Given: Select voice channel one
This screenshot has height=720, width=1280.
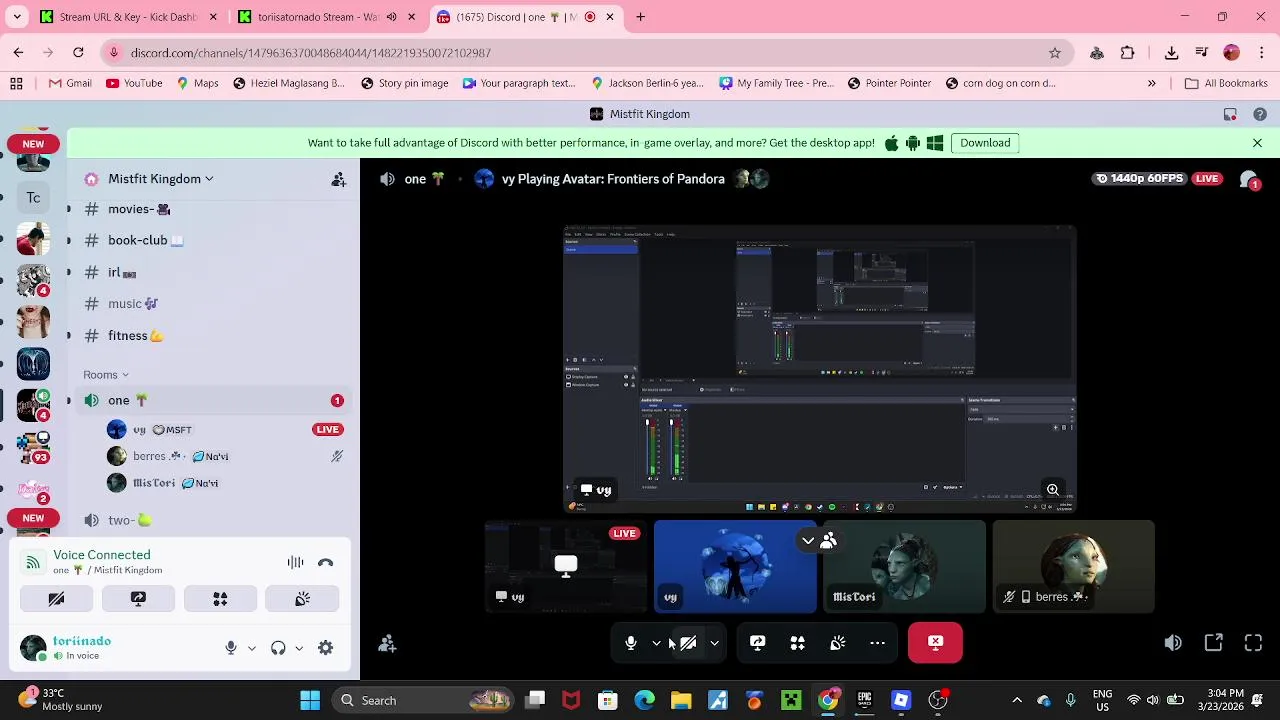Looking at the screenshot, I should click(215, 401).
